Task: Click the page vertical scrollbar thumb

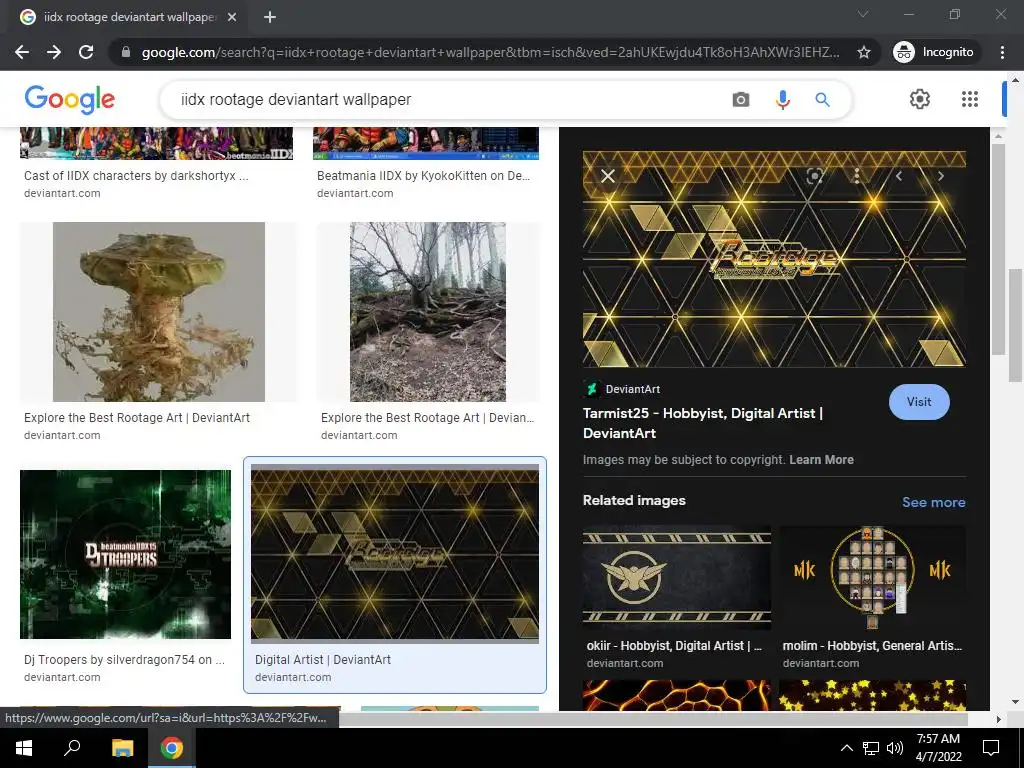Action: coord(1014,325)
